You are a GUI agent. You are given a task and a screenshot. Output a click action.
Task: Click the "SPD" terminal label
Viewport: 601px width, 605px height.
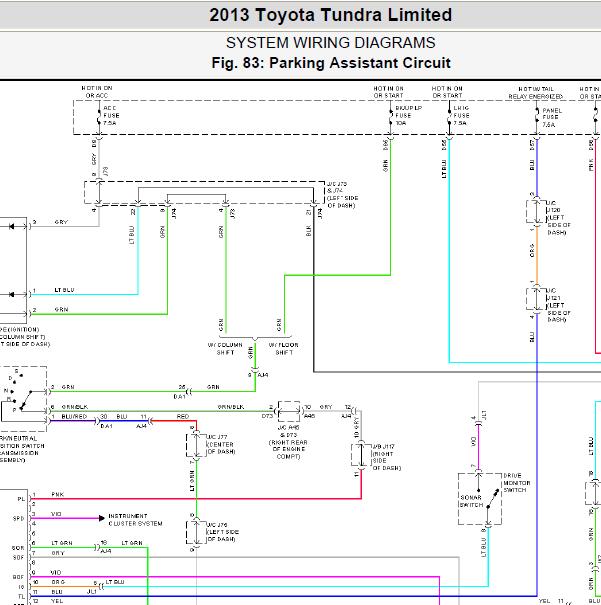tap(19, 518)
